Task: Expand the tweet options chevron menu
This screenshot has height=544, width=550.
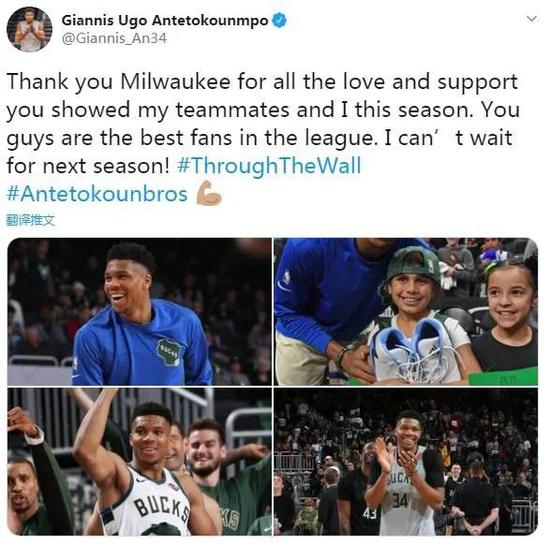Action: tap(532, 19)
